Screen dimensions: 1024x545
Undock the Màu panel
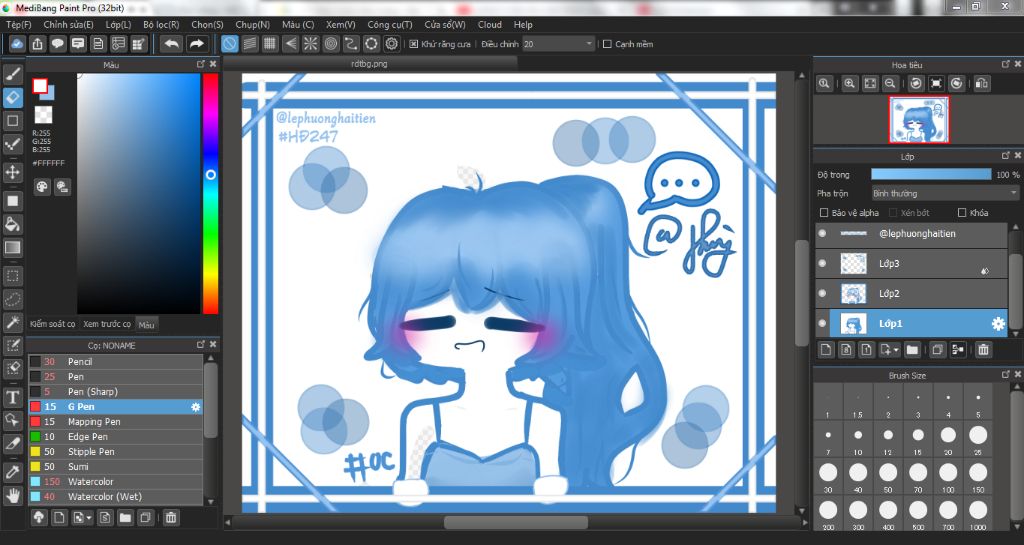(200, 64)
